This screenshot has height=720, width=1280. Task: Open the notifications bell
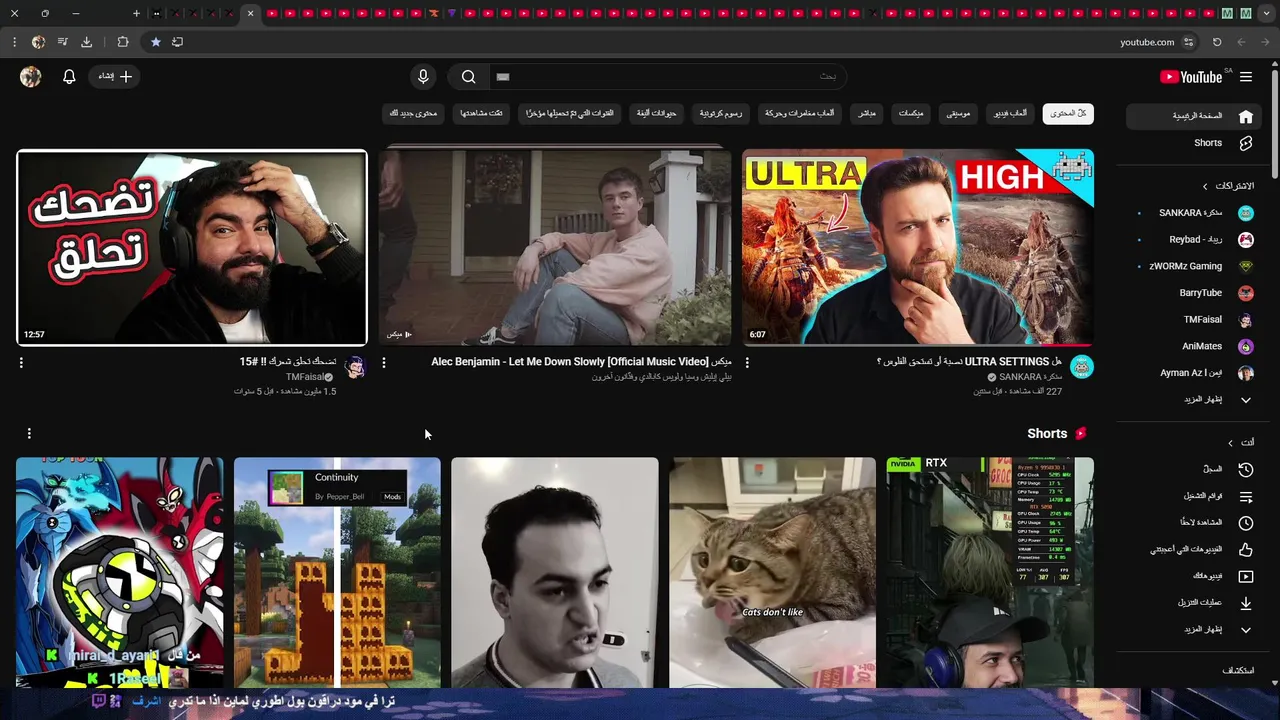(69, 77)
